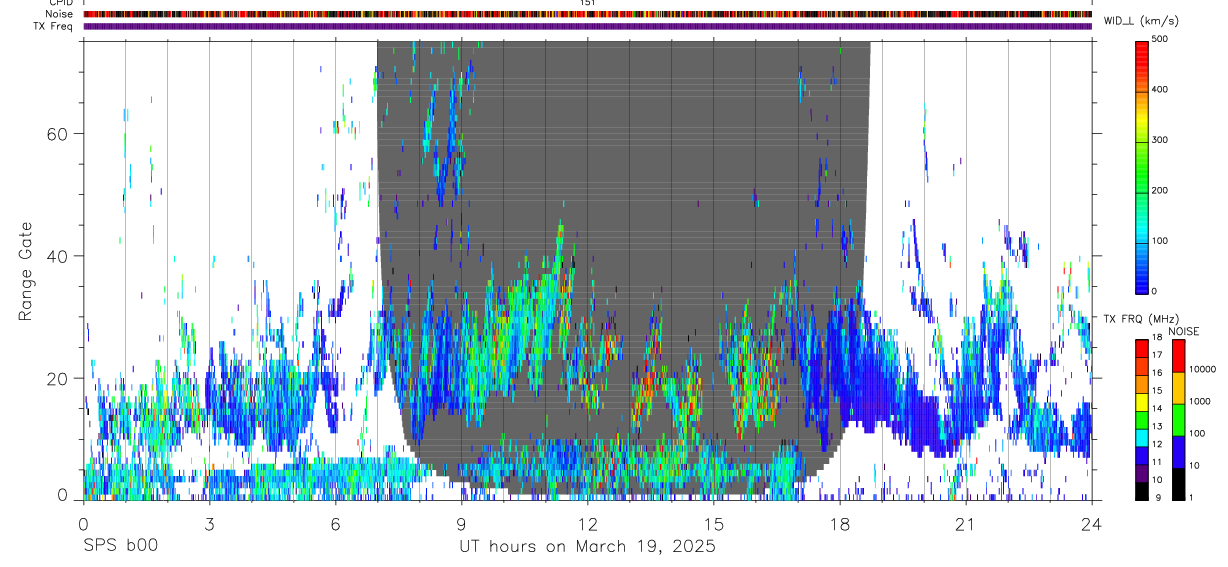Click the 400 tick on width colorbar
Viewport: 1228px width, 567px height.
[x=1159, y=90]
